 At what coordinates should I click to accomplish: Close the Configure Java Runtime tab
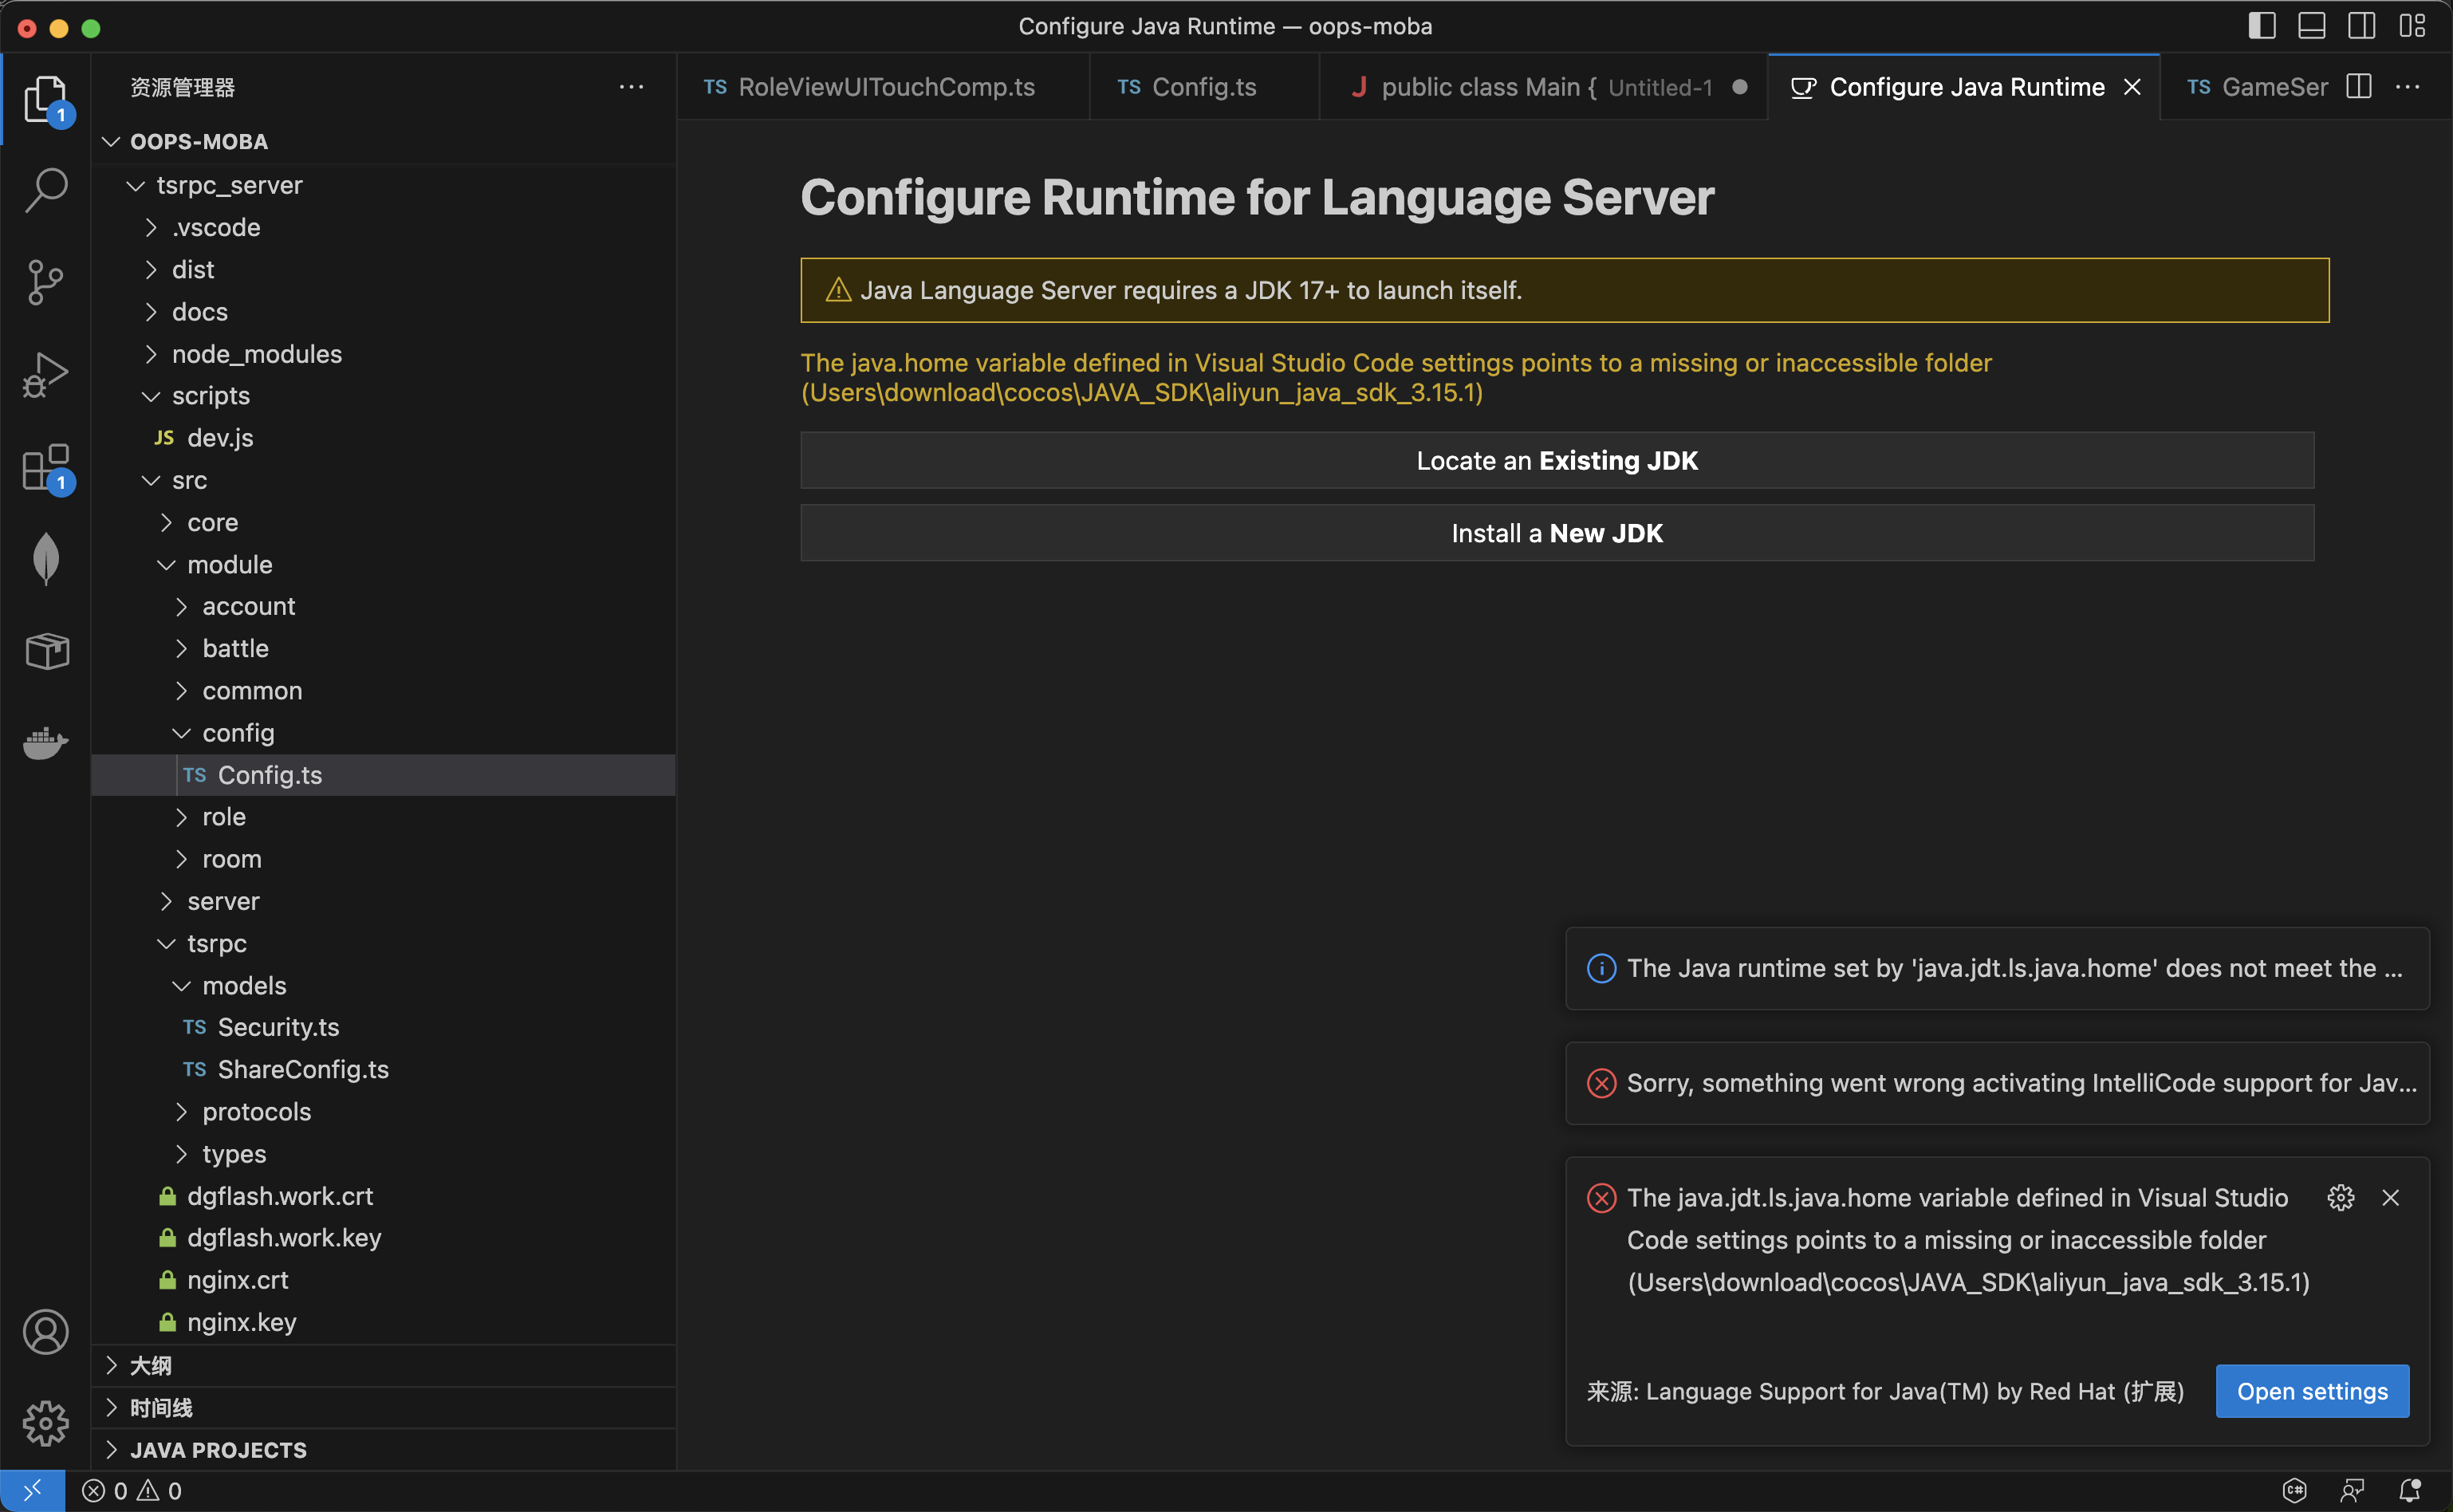tap(2132, 87)
